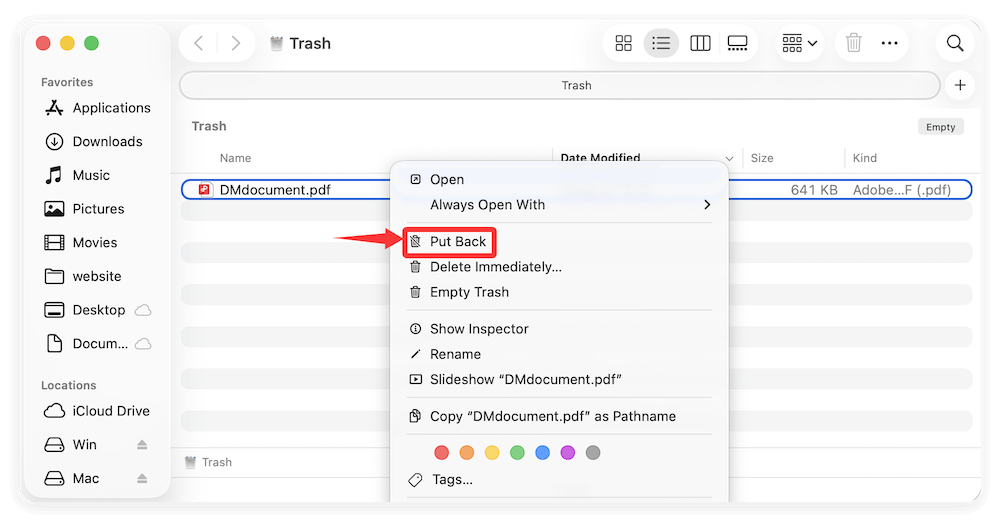The image size is (1000, 521).
Task: Apply the gray tag color
Action: [x=593, y=453]
